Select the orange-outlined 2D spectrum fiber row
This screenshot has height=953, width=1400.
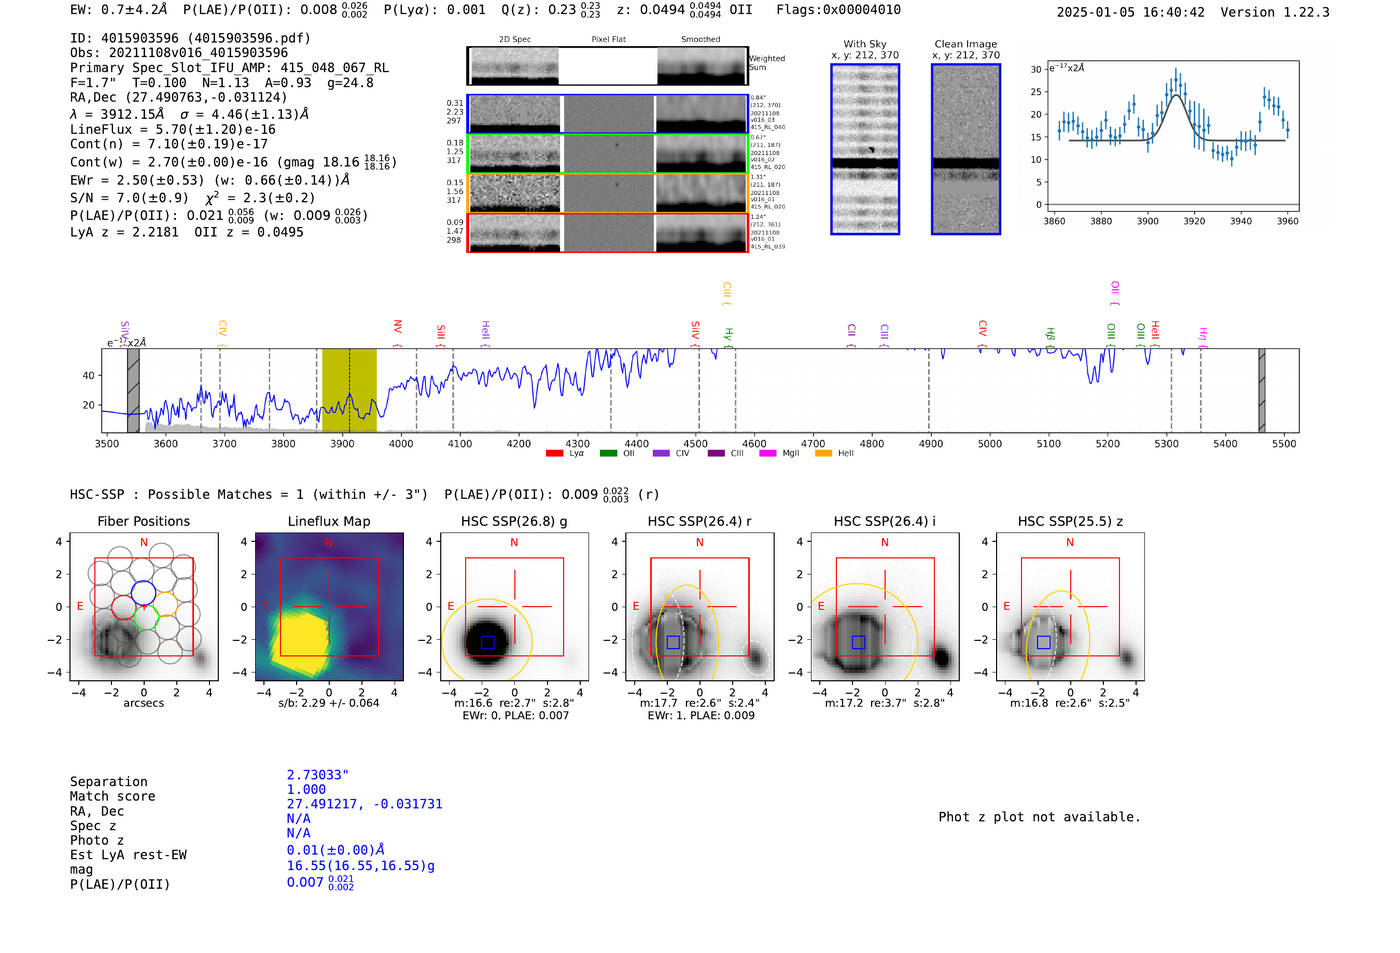pyautogui.click(x=608, y=193)
